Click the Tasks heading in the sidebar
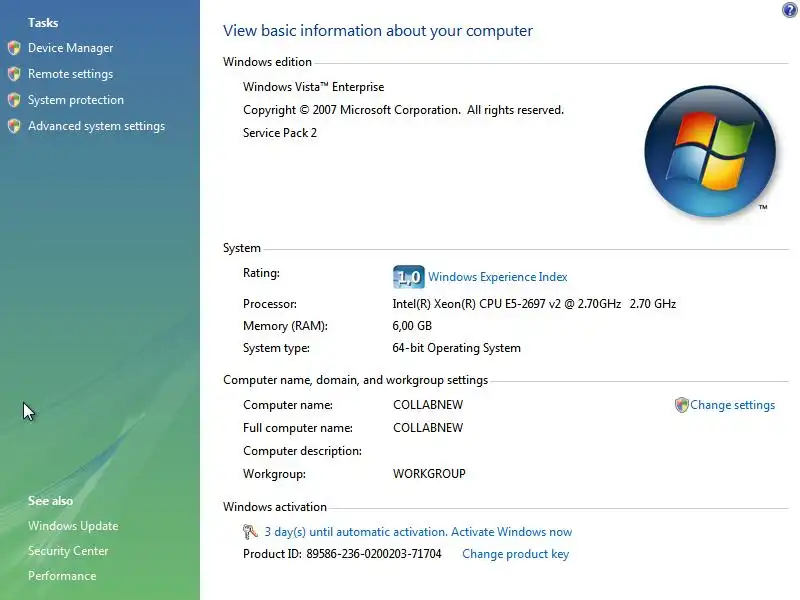Screen dimensions: 800x600 click(x=43, y=23)
